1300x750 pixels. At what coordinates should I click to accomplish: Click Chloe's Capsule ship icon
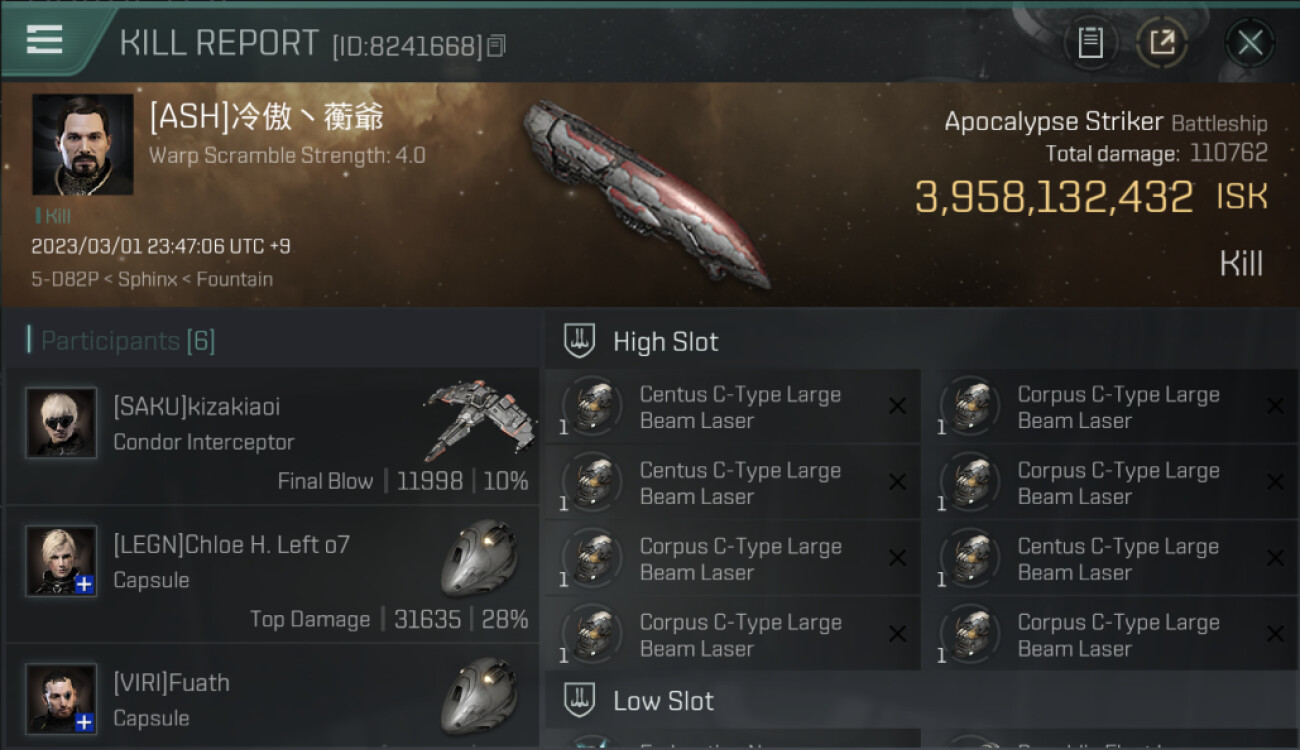pos(479,557)
